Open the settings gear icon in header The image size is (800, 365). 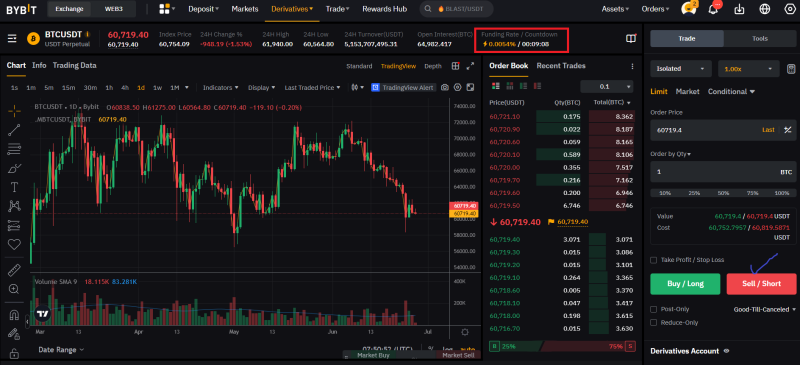[x=790, y=9]
